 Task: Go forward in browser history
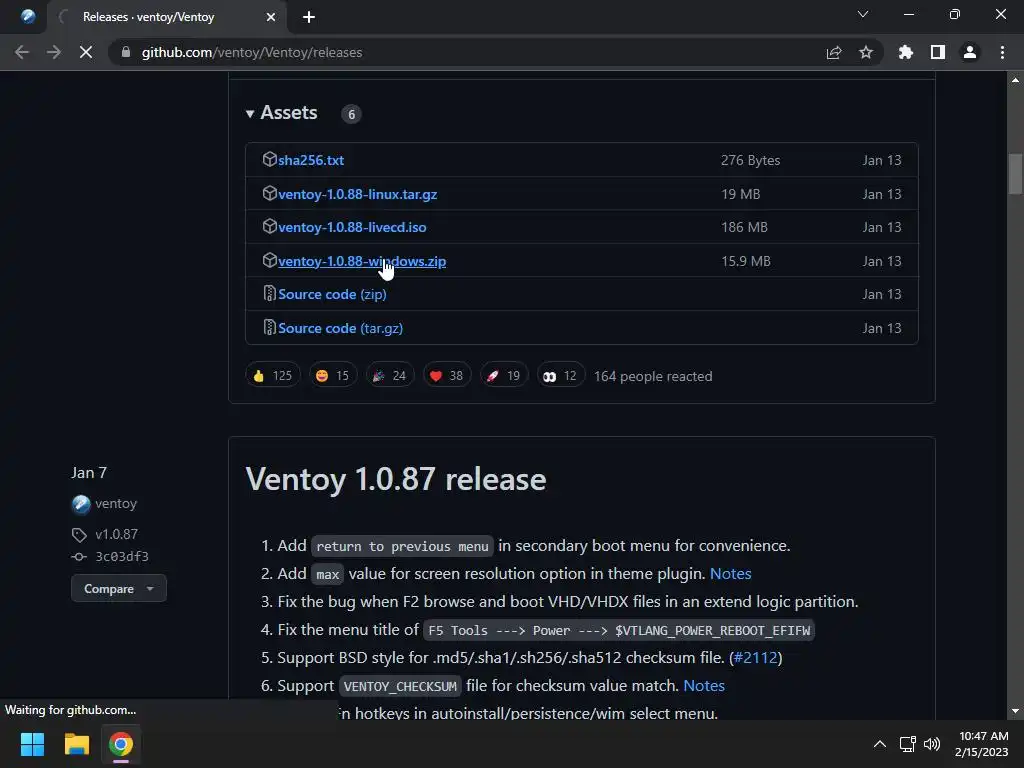(x=54, y=52)
